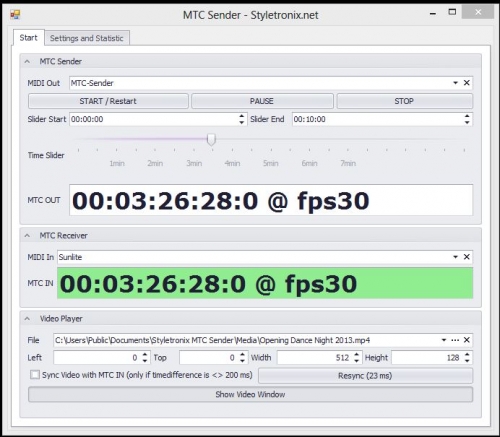Increase Slider Start time with the up arrow
Image resolution: width=500 pixels, height=437 pixels.
coord(242,116)
